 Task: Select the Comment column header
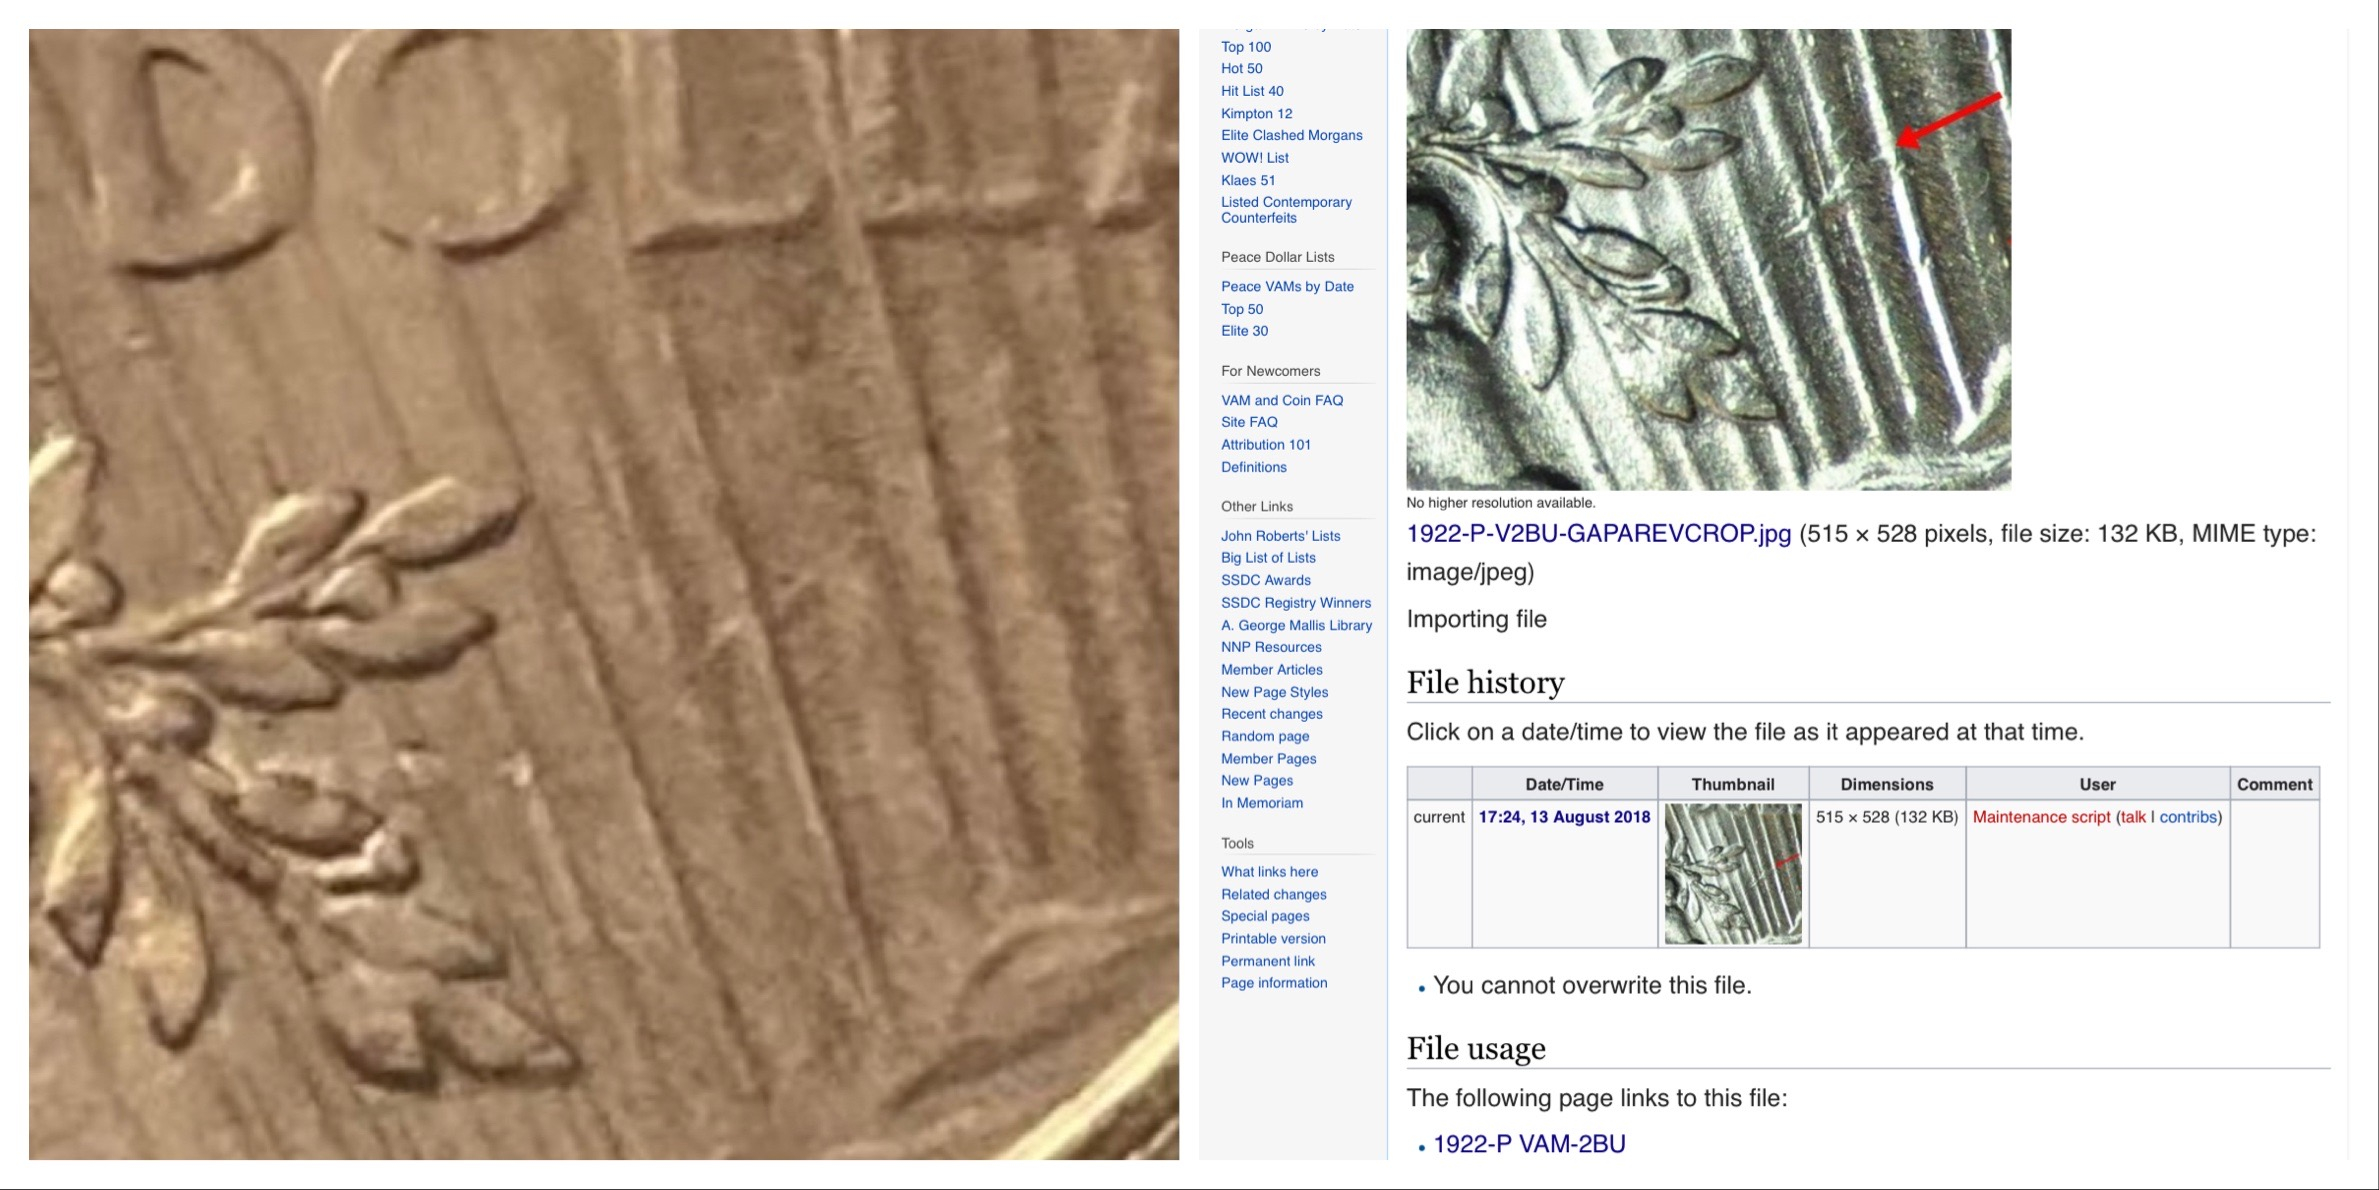[2274, 785]
